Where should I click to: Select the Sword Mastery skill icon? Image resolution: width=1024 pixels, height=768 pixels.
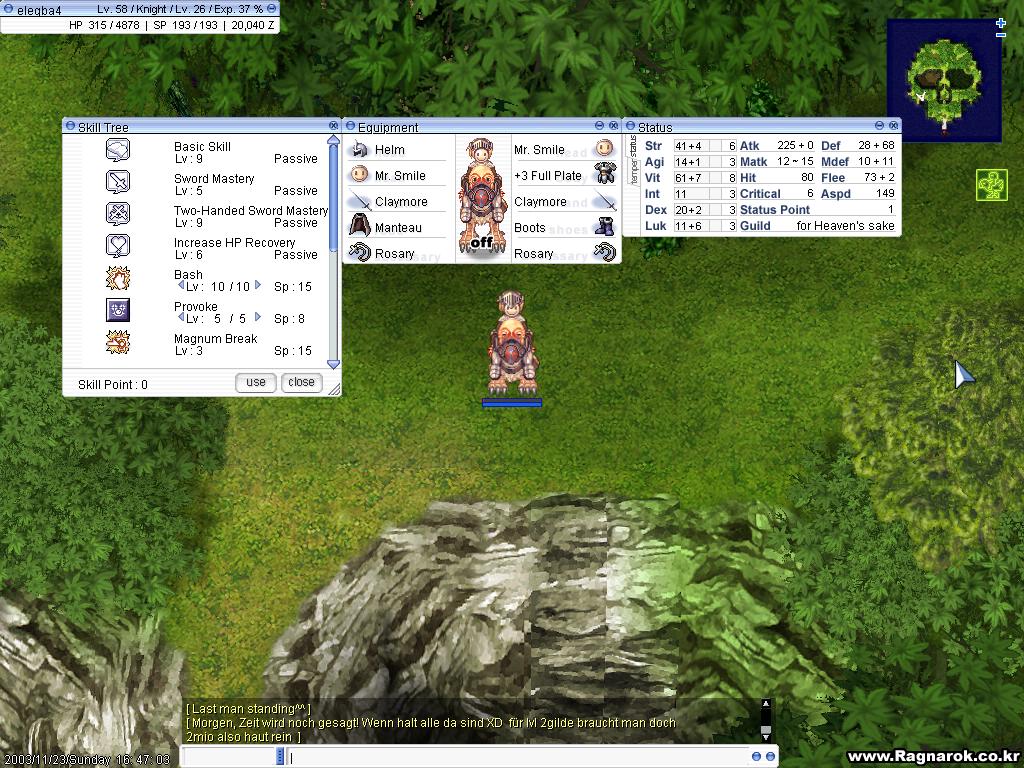click(118, 182)
